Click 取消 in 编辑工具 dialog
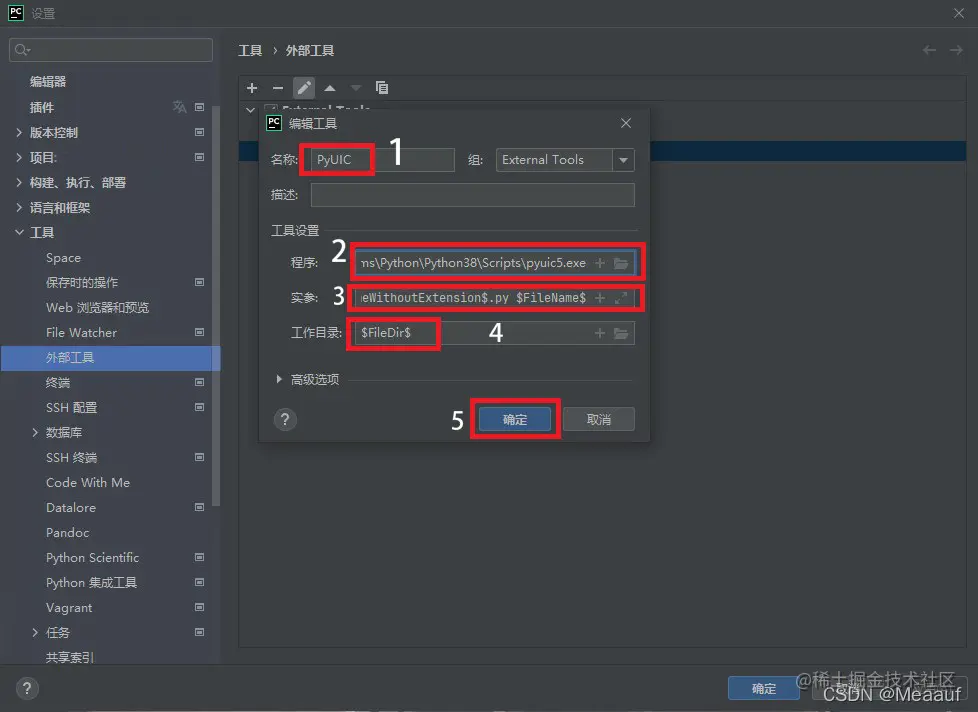The image size is (978, 712). click(599, 420)
